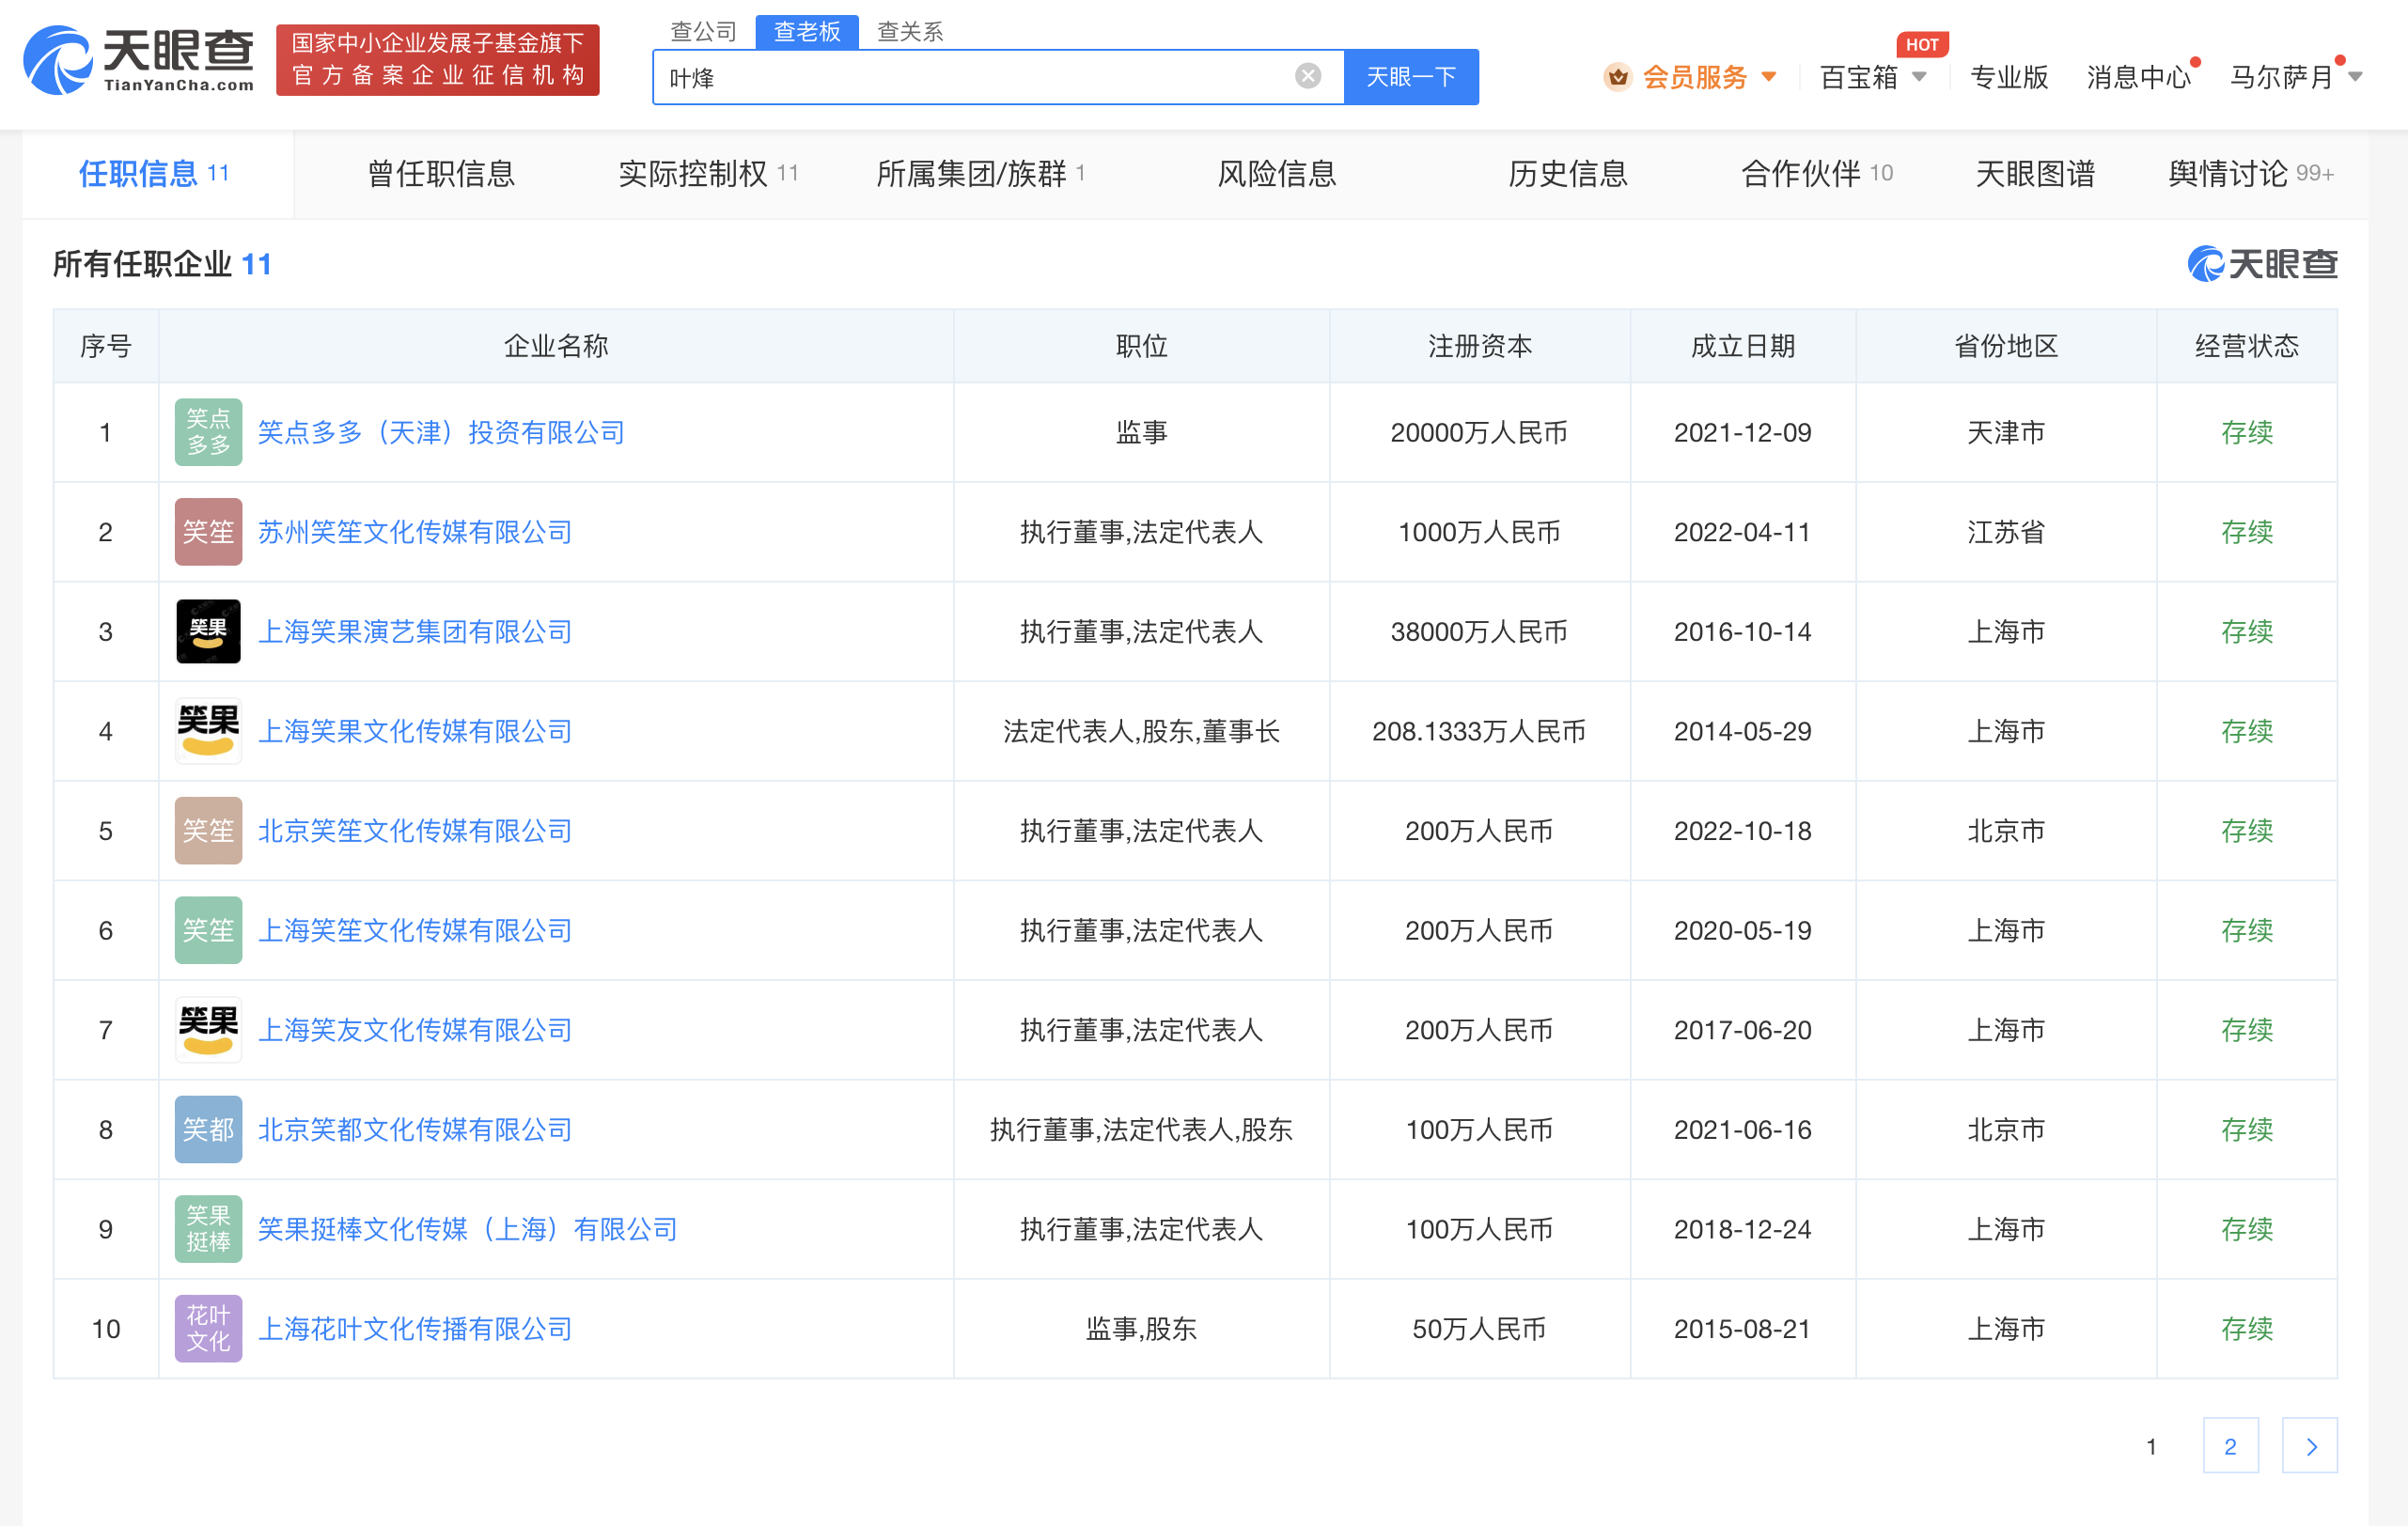Open 上海笑果文化传媒有限公司 company page
This screenshot has width=2408, height=1526.
click(415, 731)
